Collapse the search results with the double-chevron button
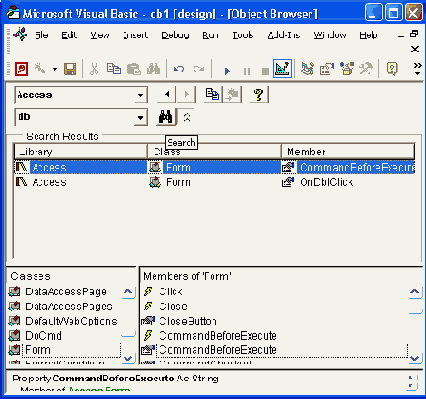Viewport: 426px width, 399px height. [187, 117]
